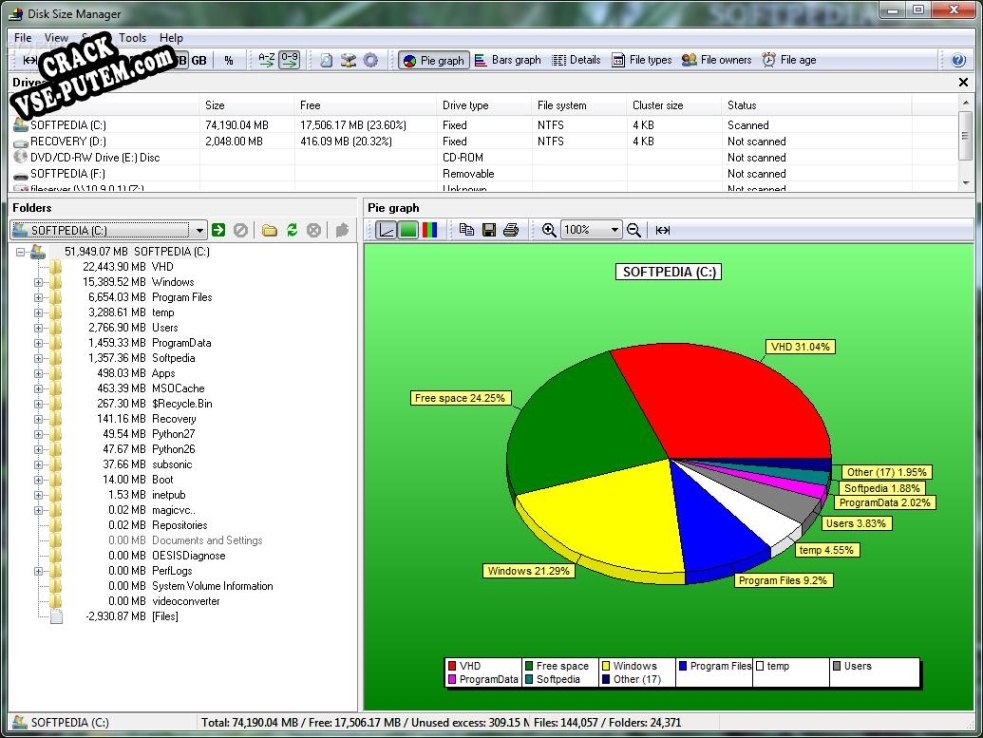Click the grey cancel circle icon

point(313,230)
